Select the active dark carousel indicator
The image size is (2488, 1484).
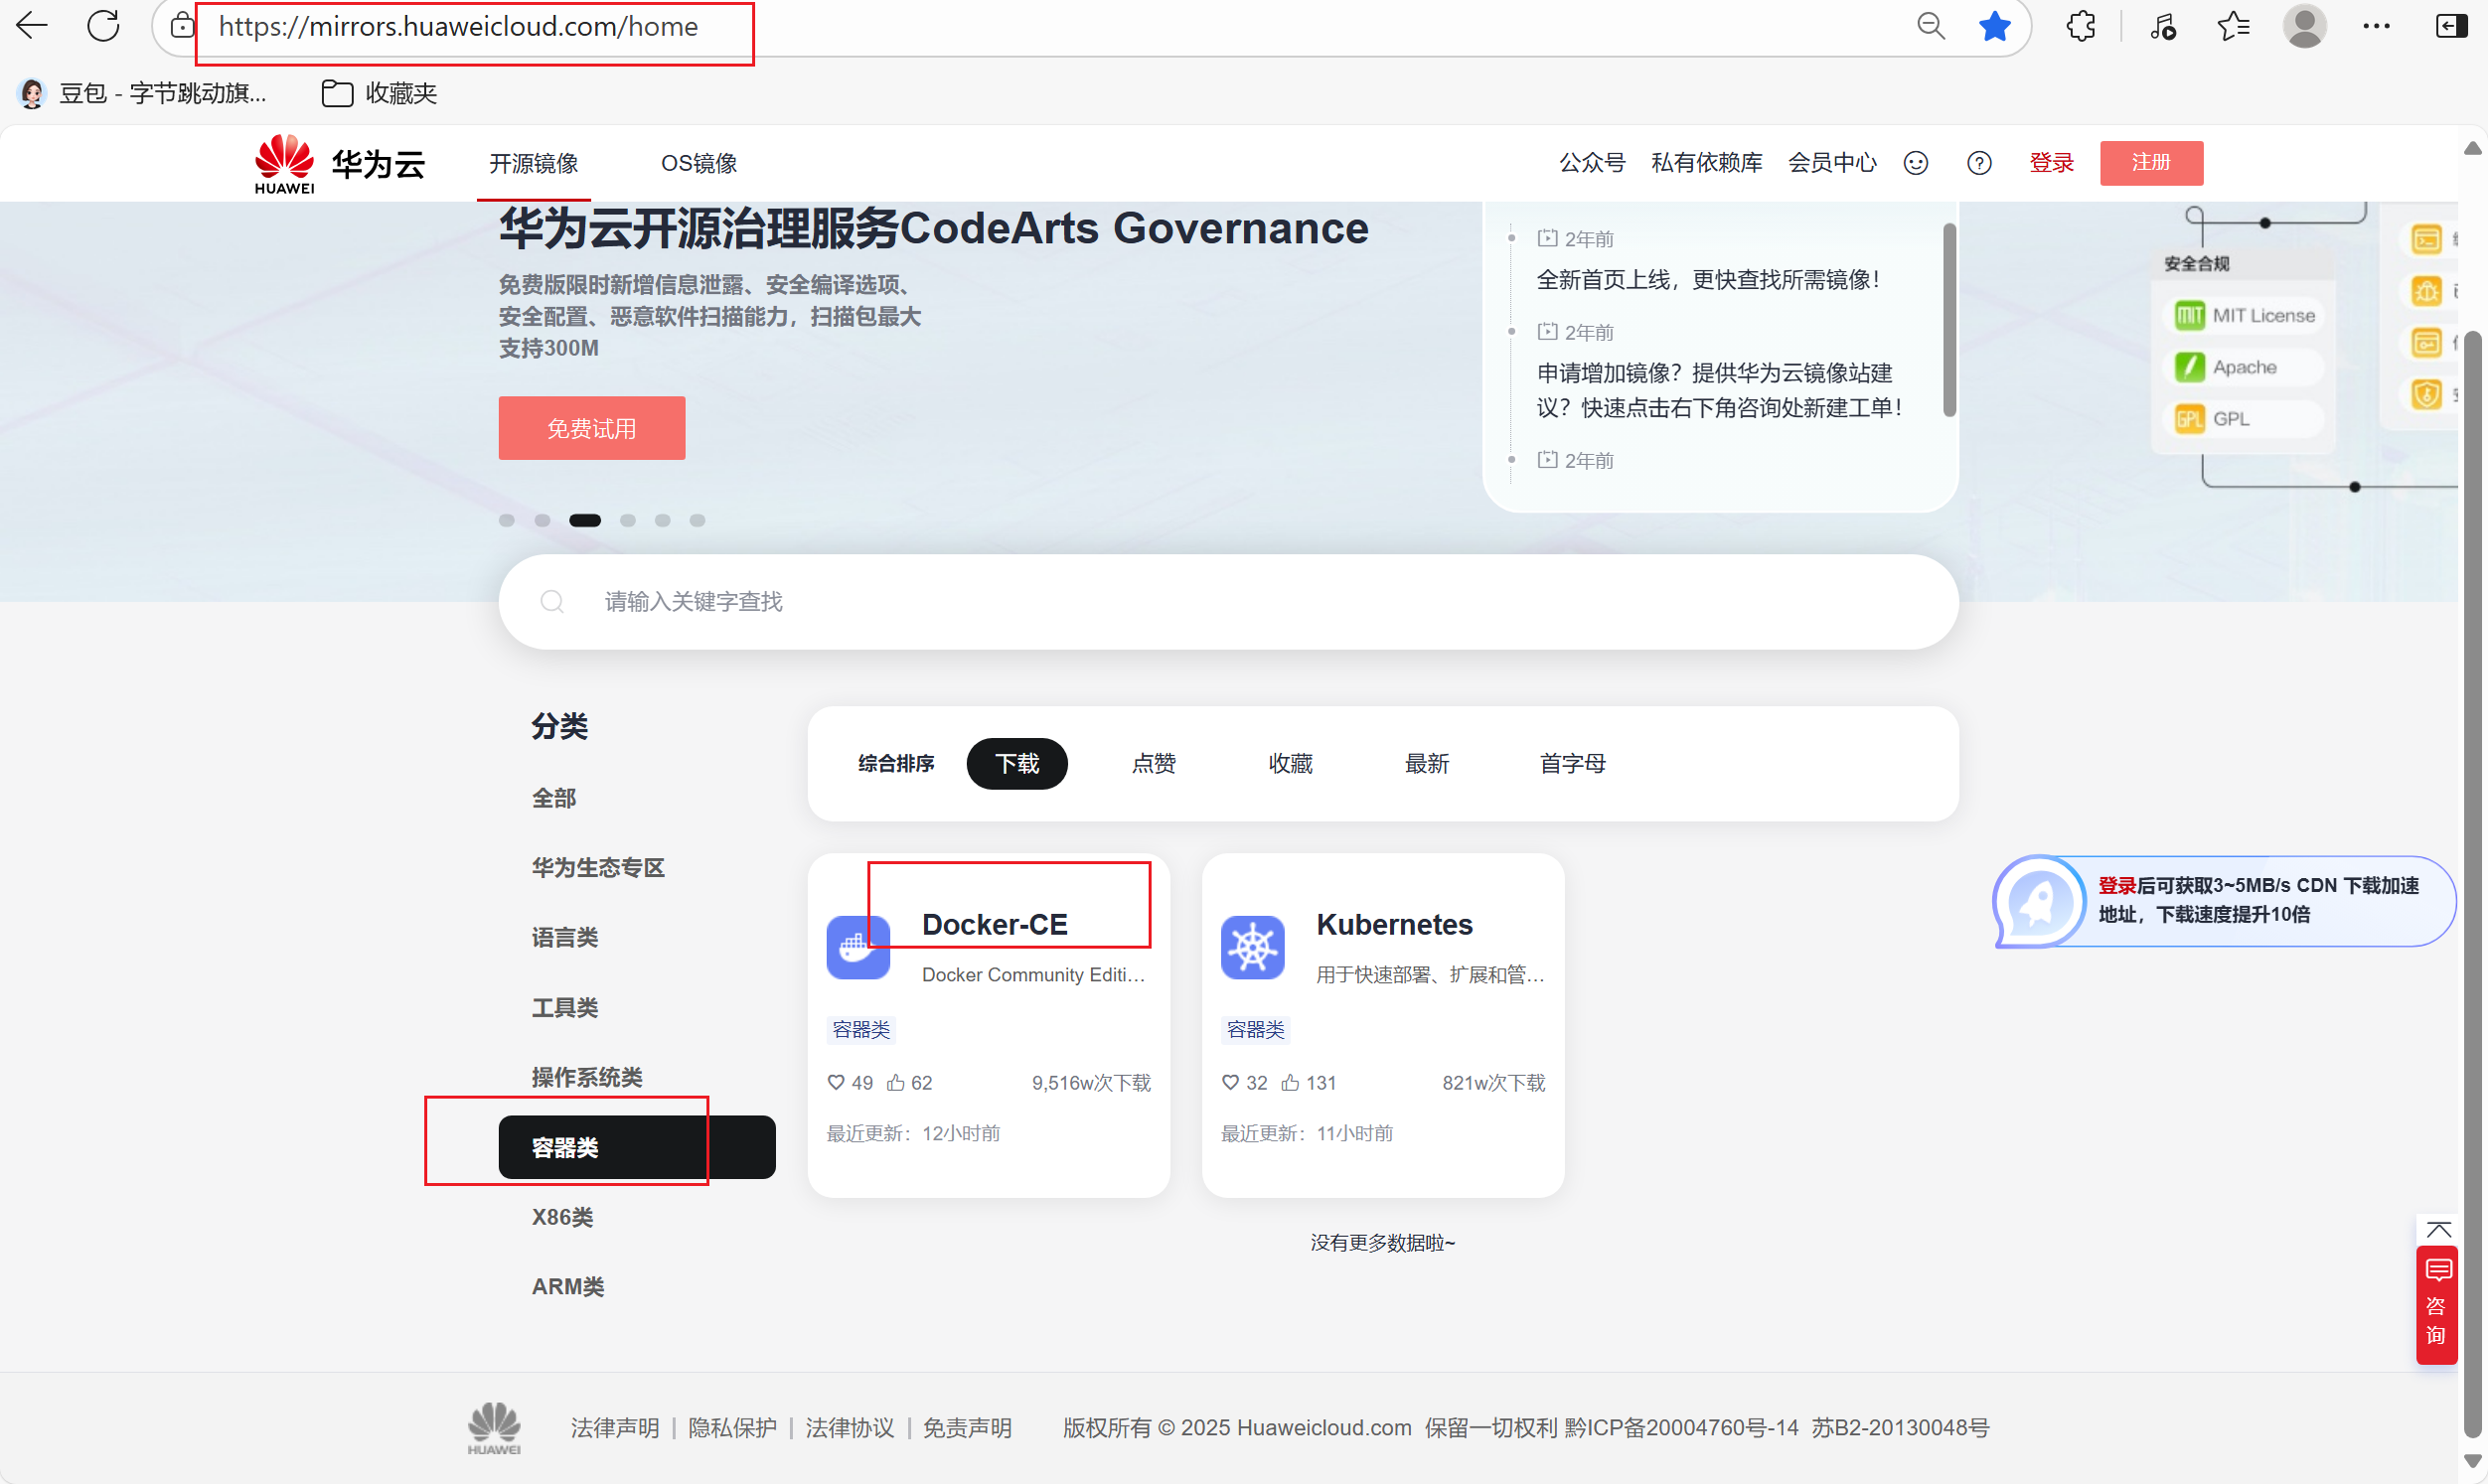(585, 520)
